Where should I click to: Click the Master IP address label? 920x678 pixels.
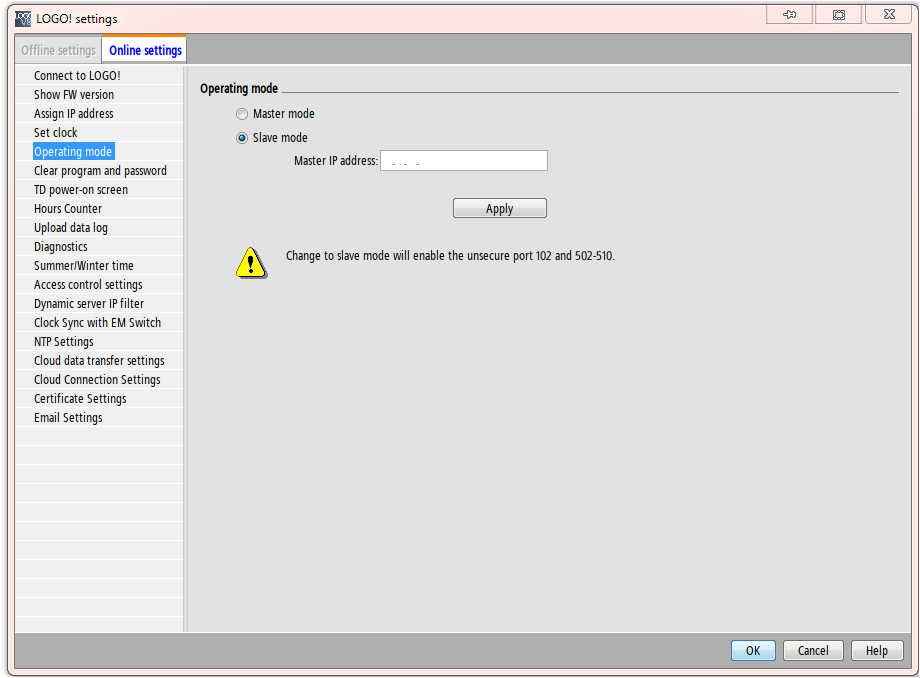coord(336,161)
